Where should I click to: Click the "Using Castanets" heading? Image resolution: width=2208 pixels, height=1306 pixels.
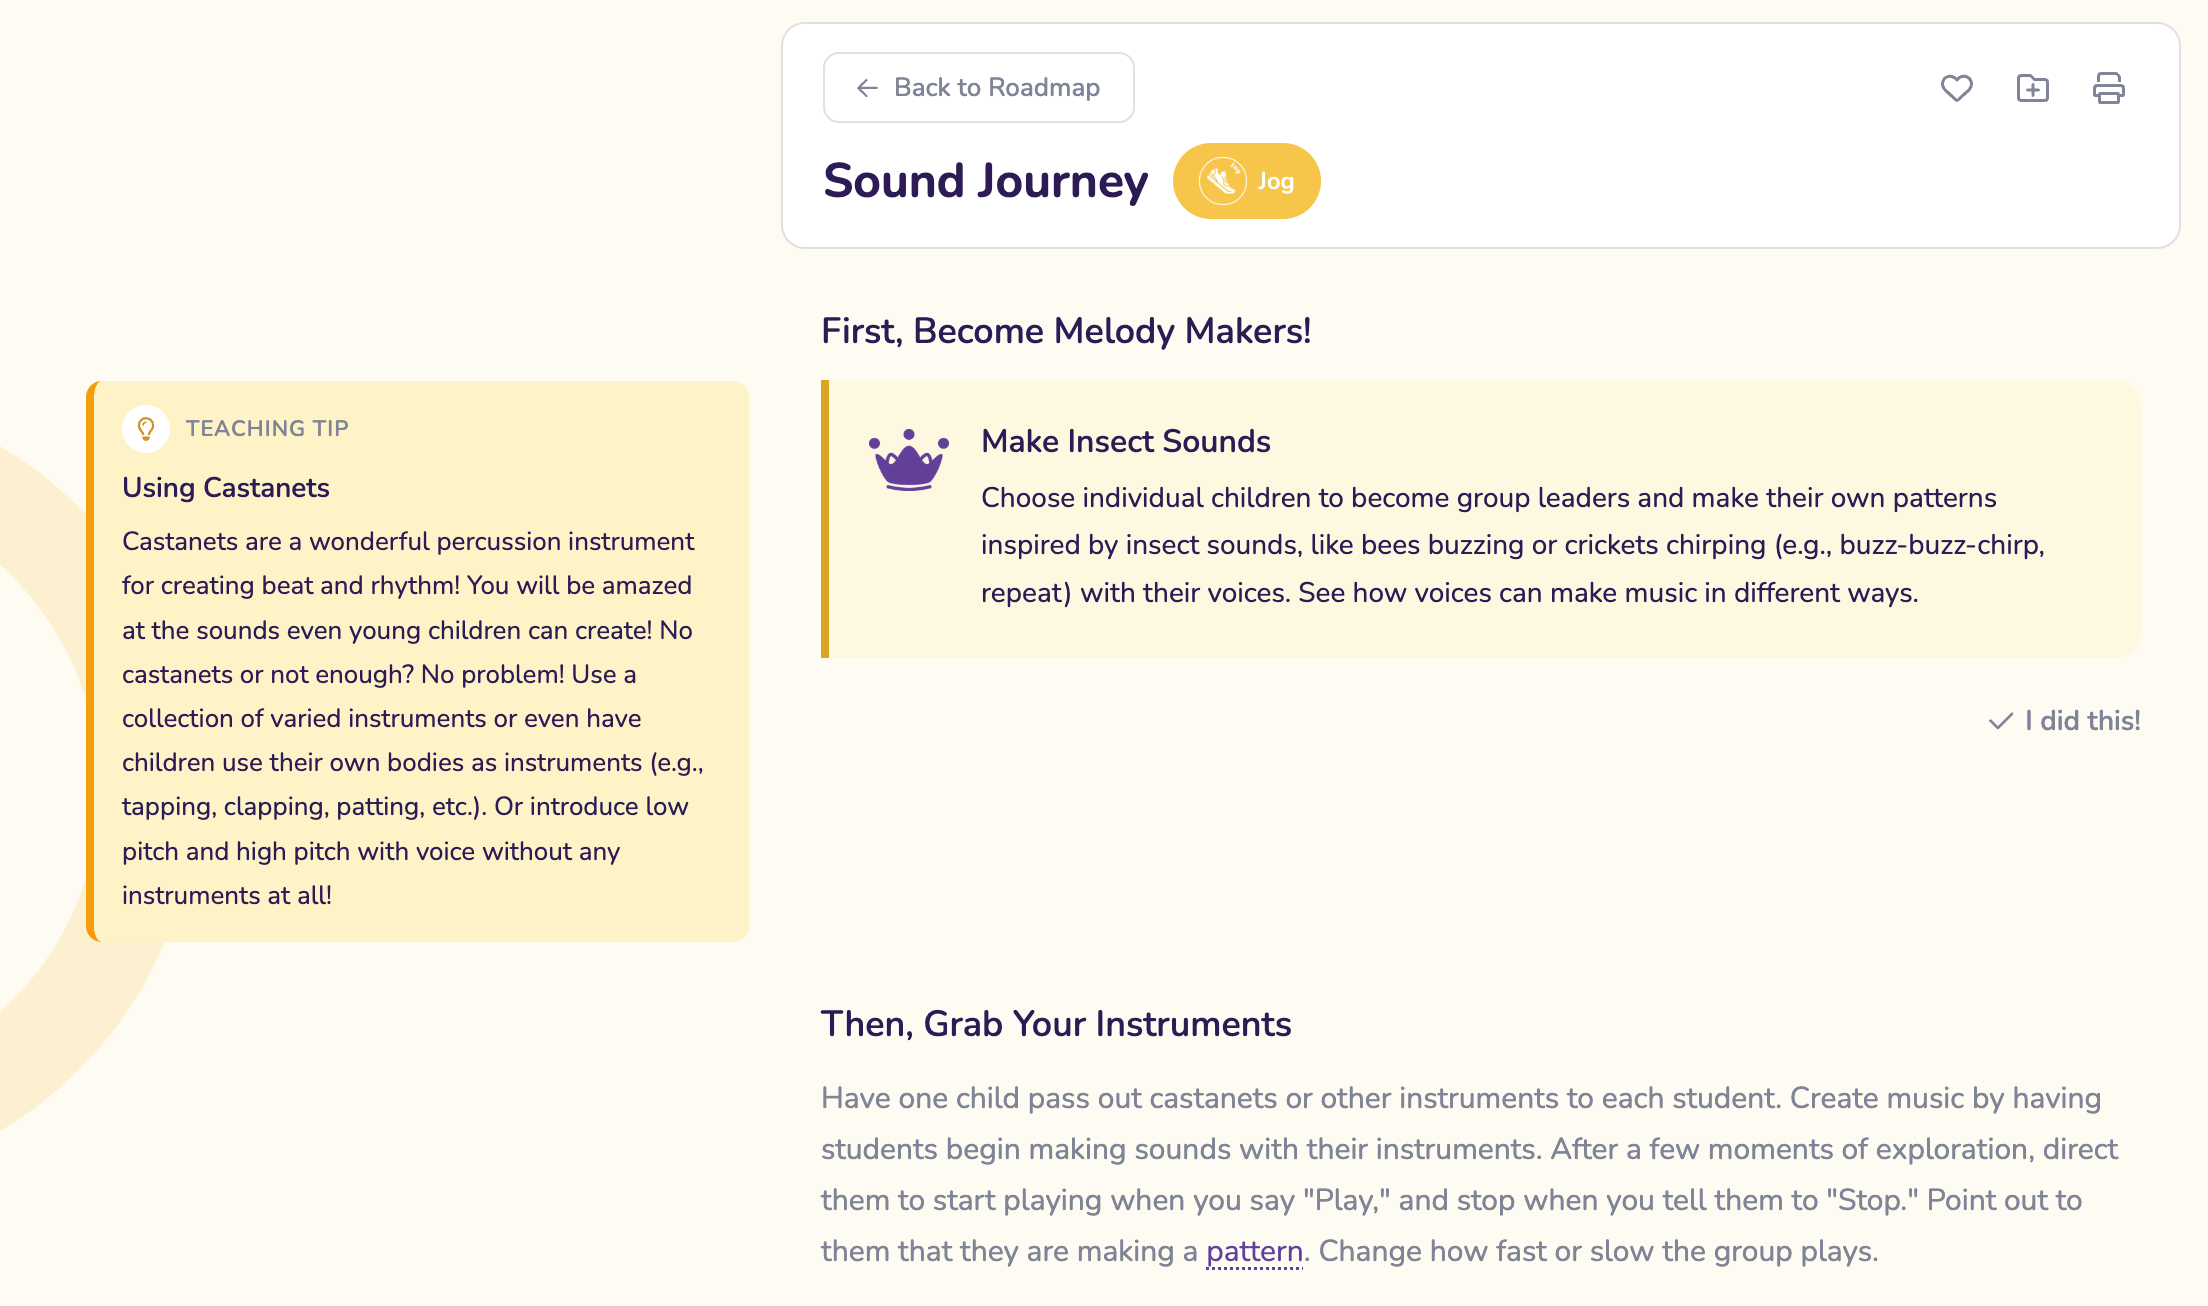pyautogui.click(x=226, y=487)
